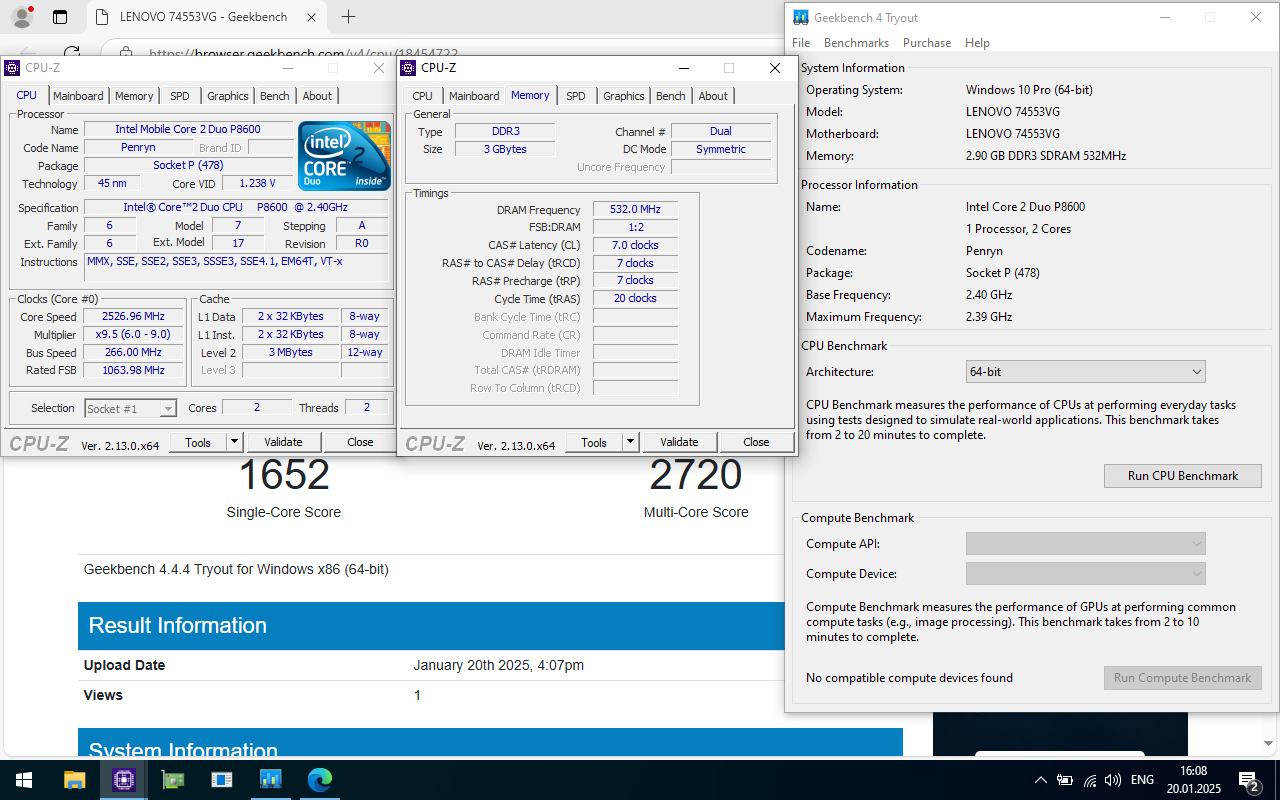Open Graphics tab in Memory CPU-Z window
Image resolution: width=1280 pixels, height=800 pixels.
(x=624, y=96)
